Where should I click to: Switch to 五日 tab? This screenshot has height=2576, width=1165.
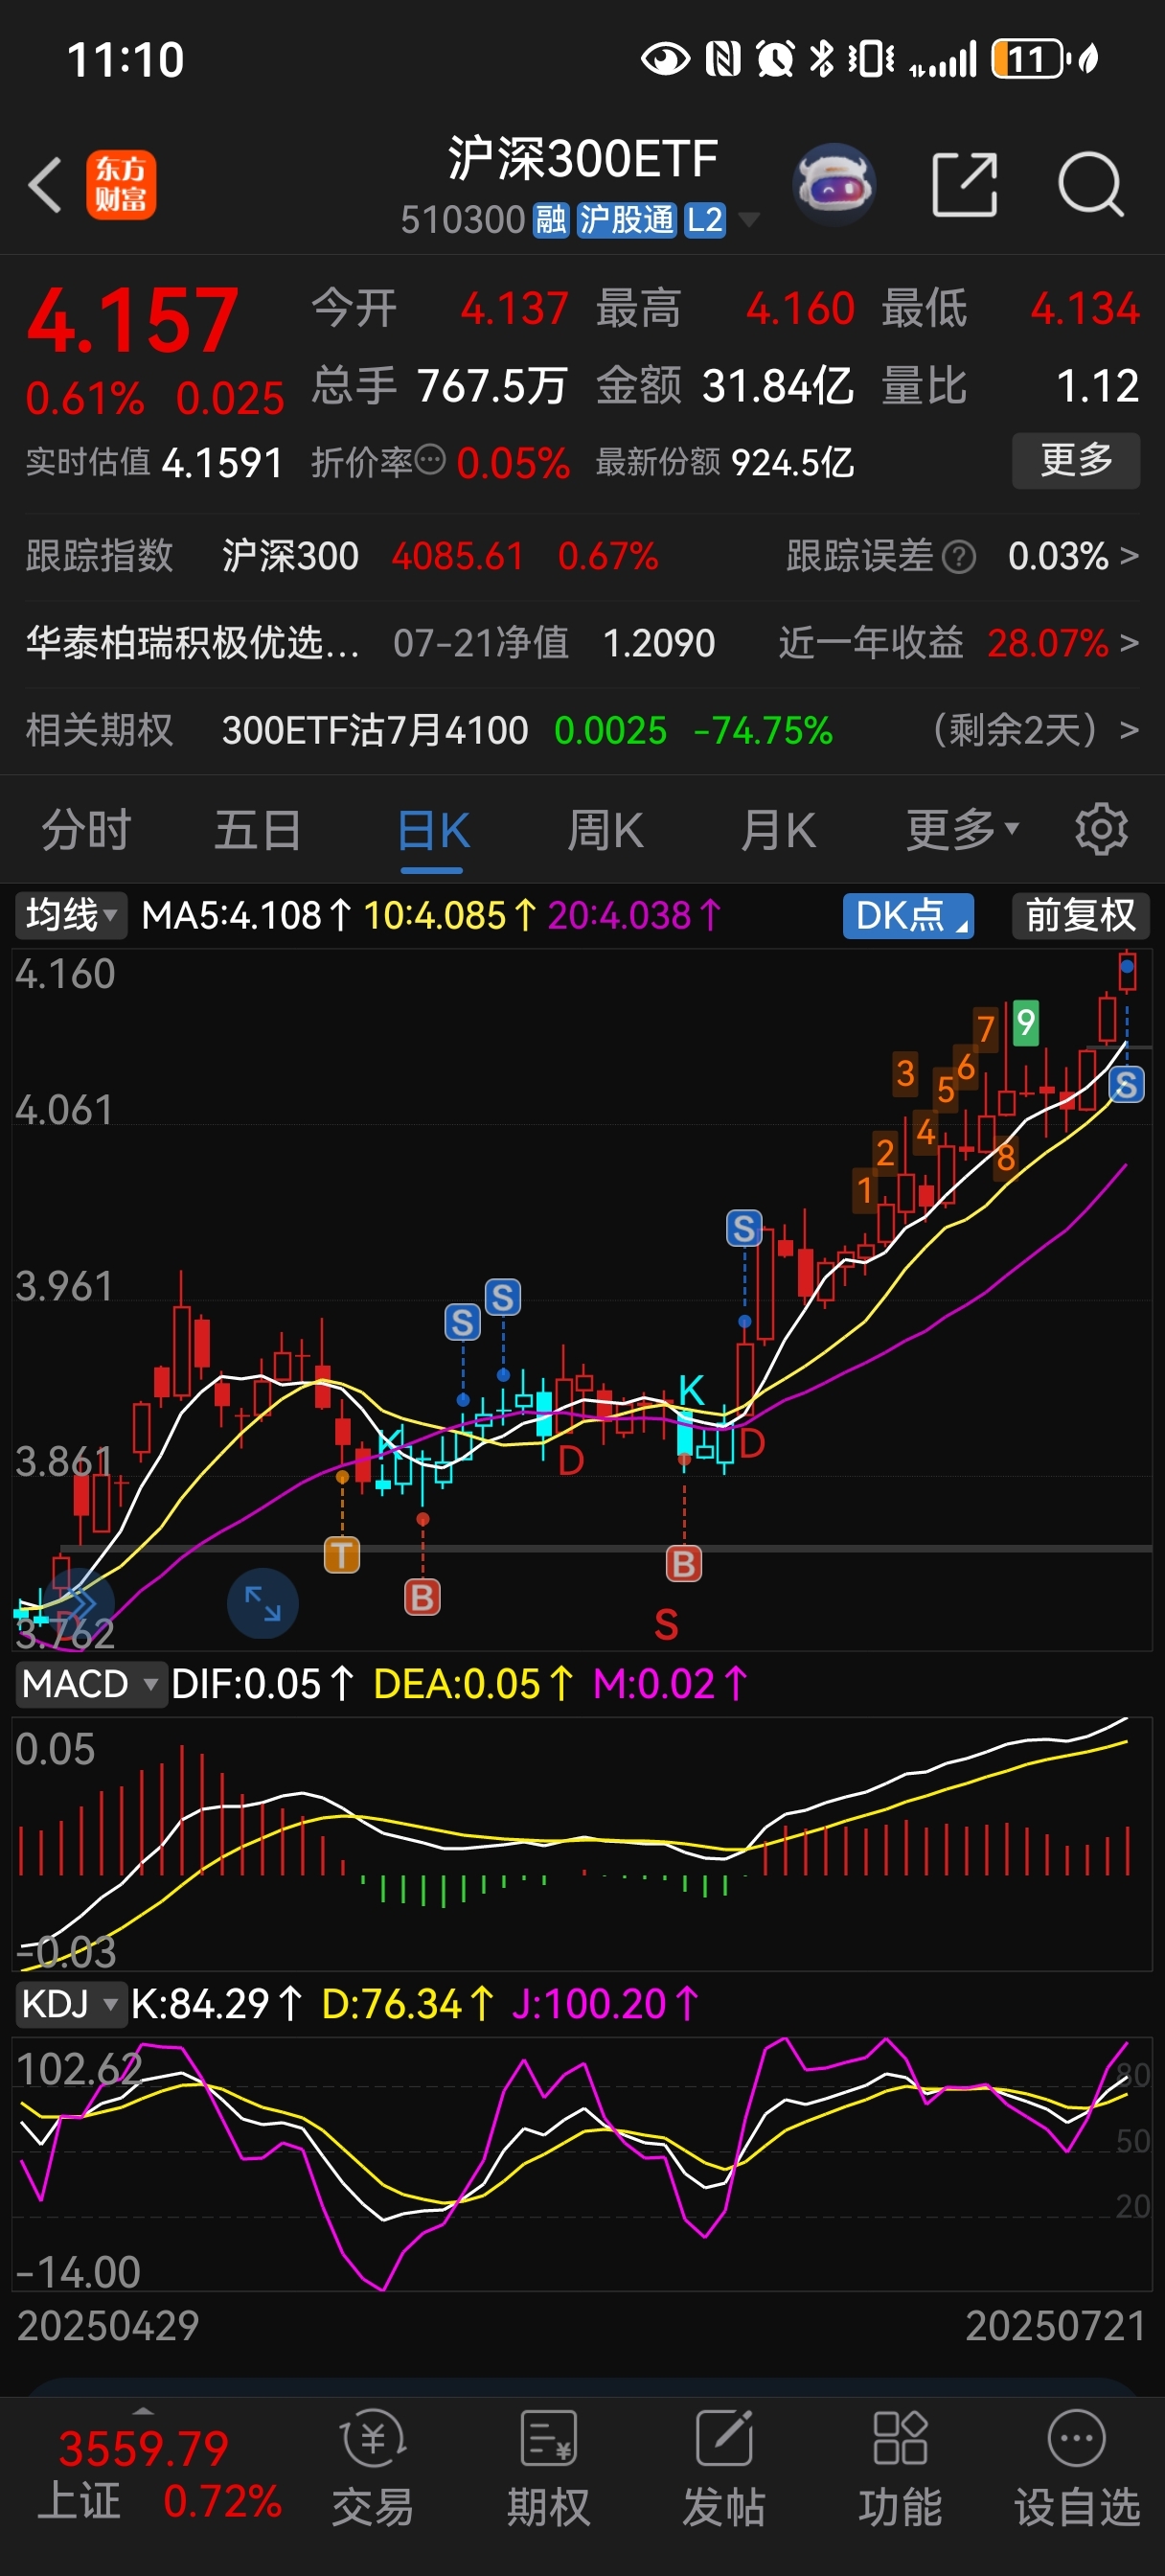click(x=258, y=830)
